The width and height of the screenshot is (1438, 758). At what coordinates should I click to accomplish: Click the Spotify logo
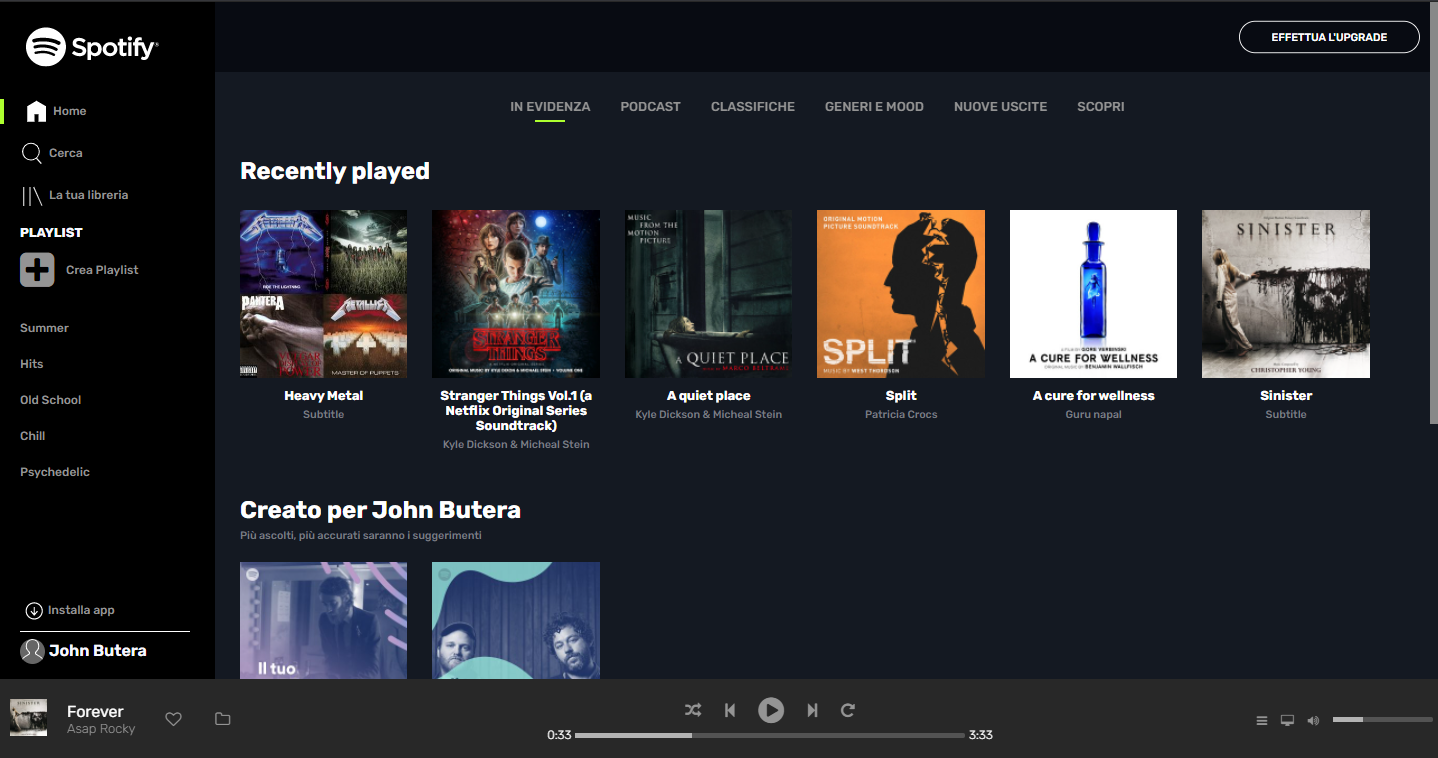[x=91, y=46]
